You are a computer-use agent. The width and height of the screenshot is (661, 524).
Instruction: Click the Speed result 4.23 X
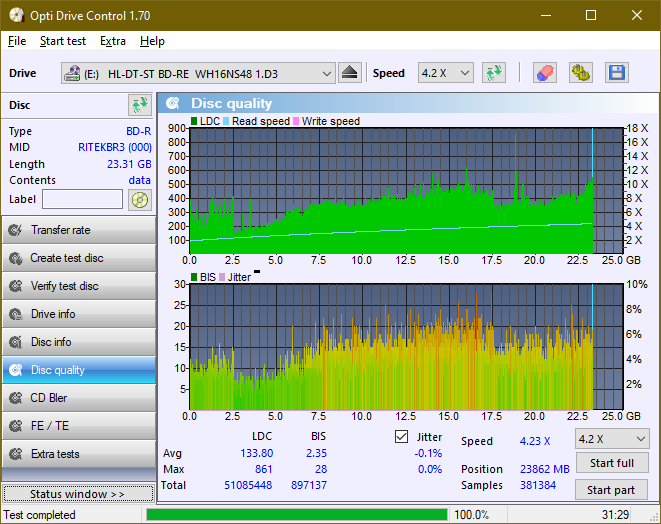tap(535, 441)
